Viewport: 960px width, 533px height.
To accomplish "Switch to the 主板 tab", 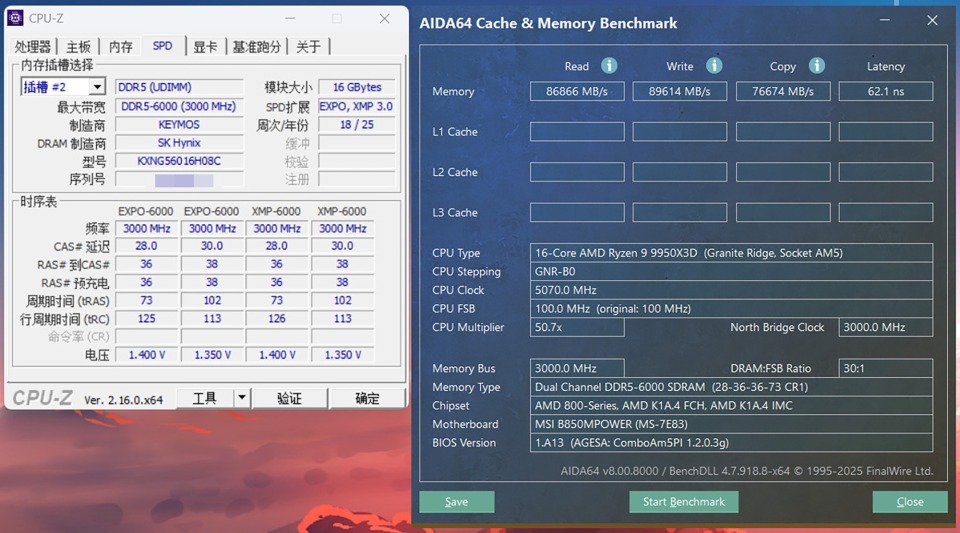I will [x=78, y=47].
